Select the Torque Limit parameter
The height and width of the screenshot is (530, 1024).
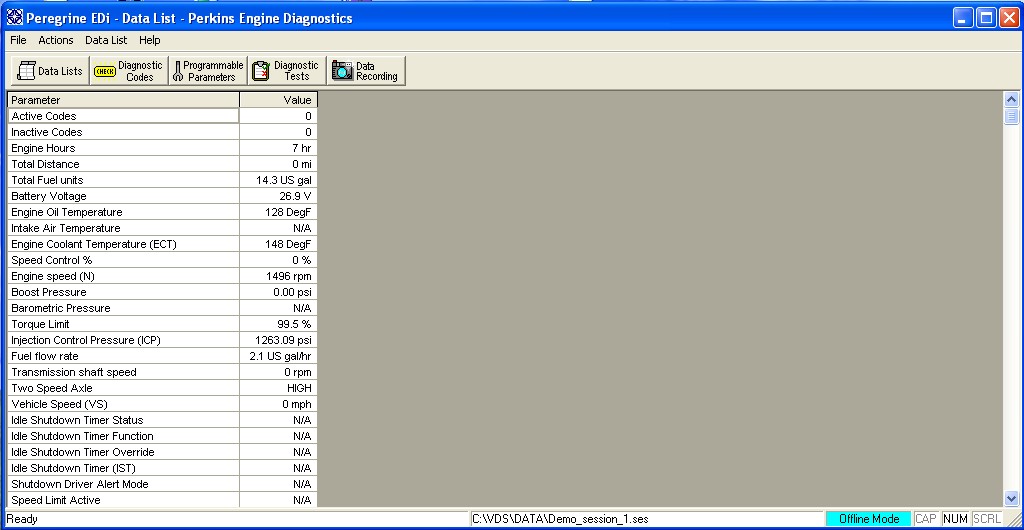123,324
